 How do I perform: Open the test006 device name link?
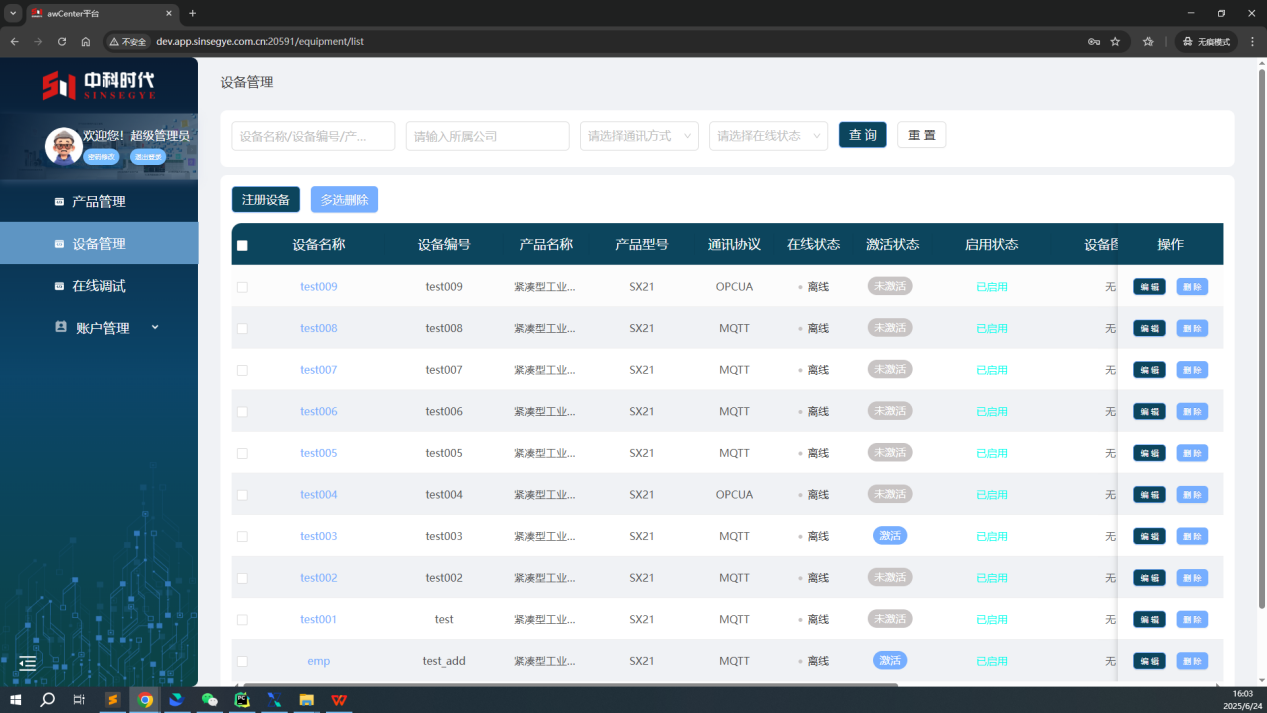pyautogui.click(x=319, y=412)
